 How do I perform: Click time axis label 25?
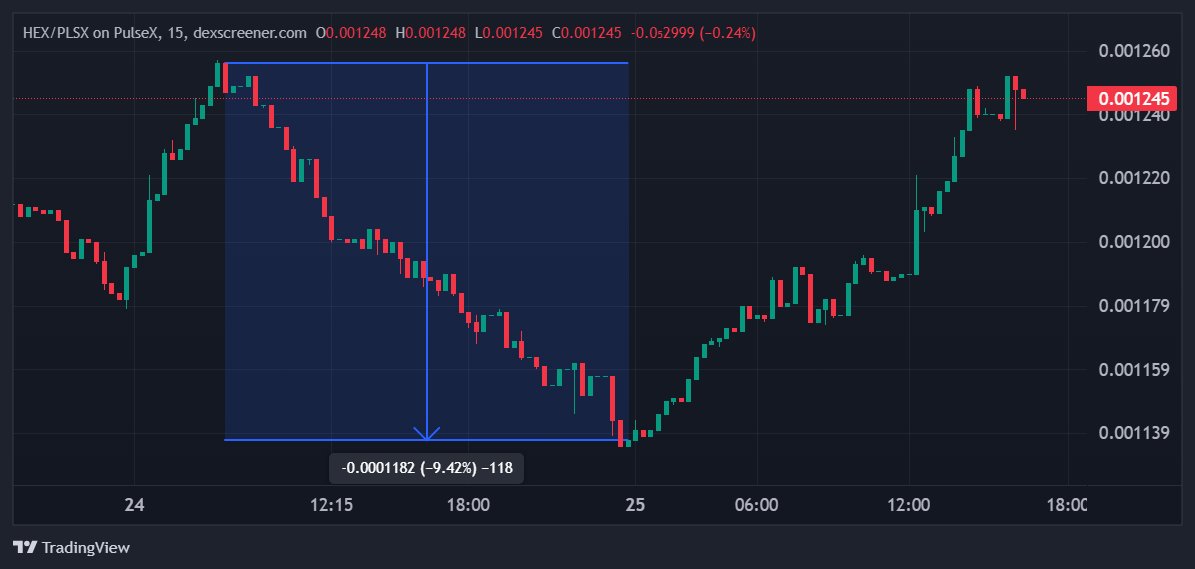(635, 505)
